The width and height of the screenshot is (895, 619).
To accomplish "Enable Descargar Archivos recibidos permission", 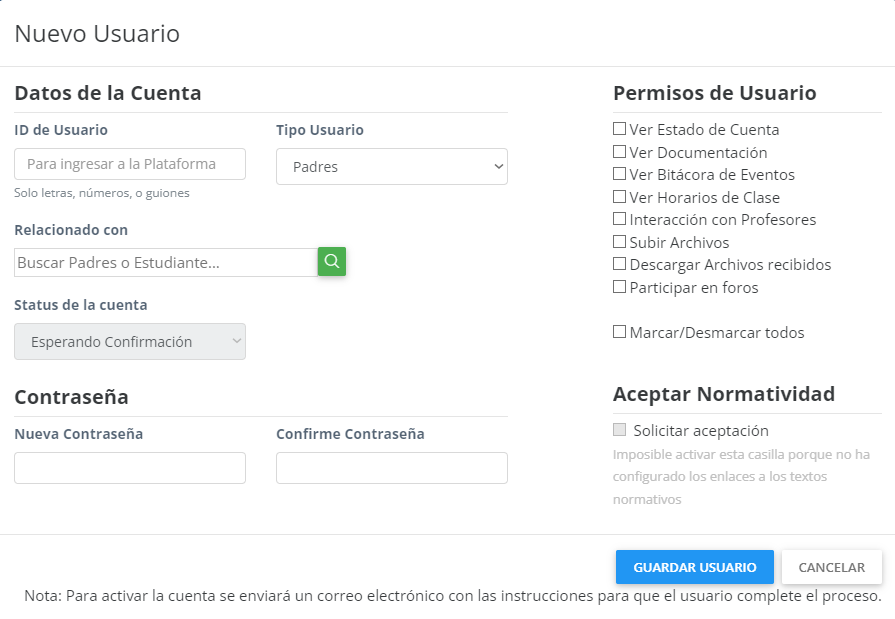I will coord(620,264).
